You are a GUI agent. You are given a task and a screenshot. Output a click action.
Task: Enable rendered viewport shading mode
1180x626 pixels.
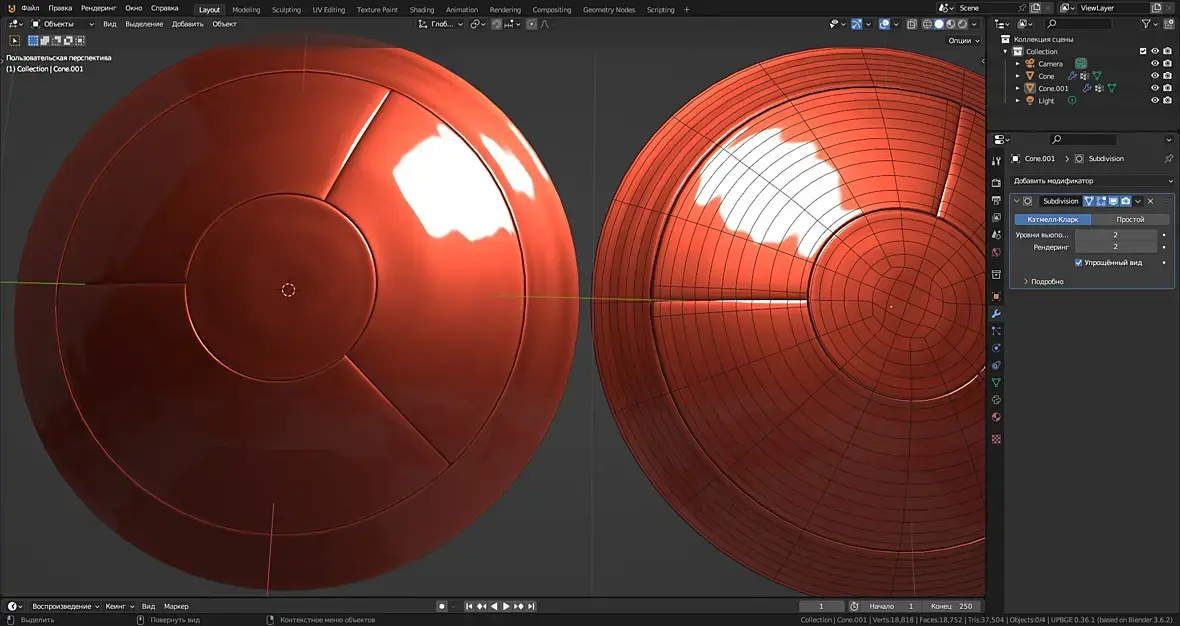click(x=963, y=24)
